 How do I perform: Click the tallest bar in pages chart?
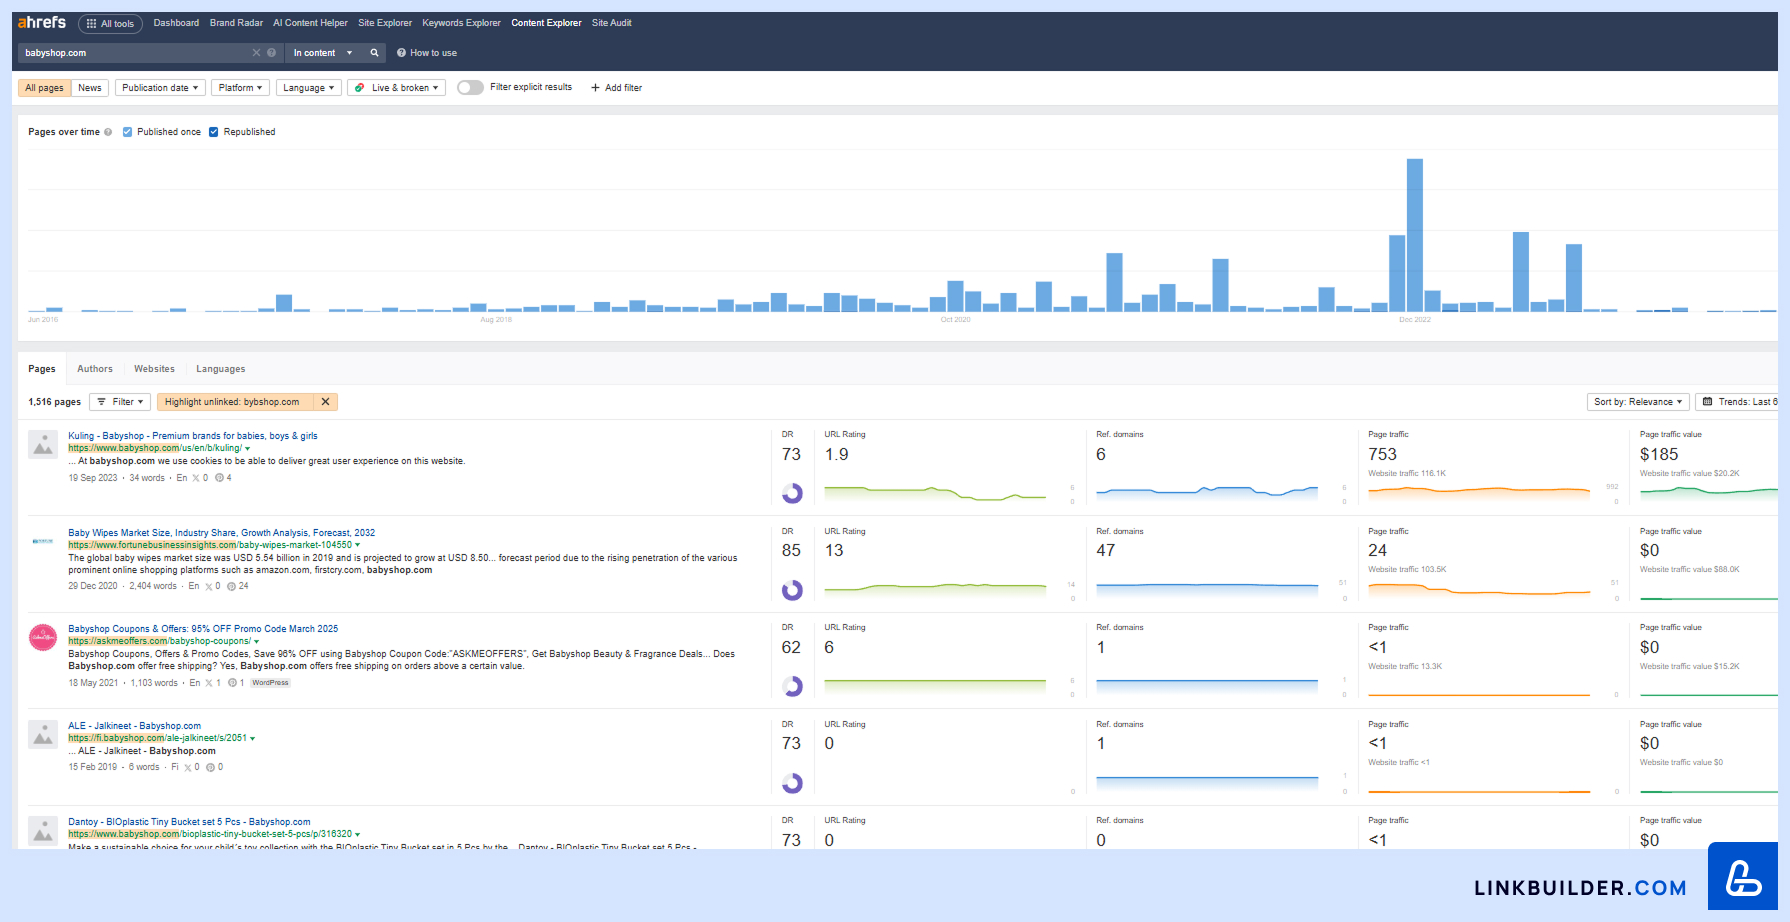[x=1414, y=235]
